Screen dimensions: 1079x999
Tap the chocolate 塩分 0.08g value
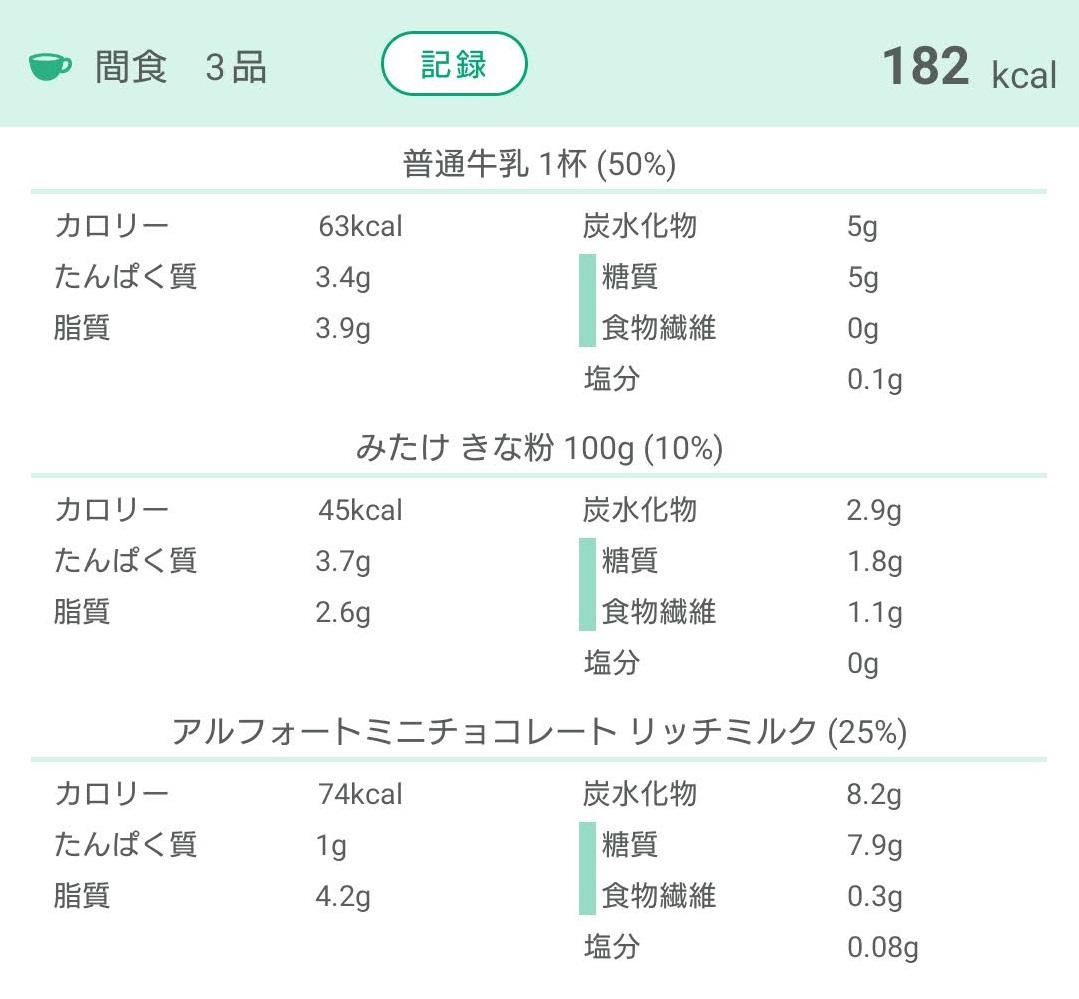tap(882, 947)
